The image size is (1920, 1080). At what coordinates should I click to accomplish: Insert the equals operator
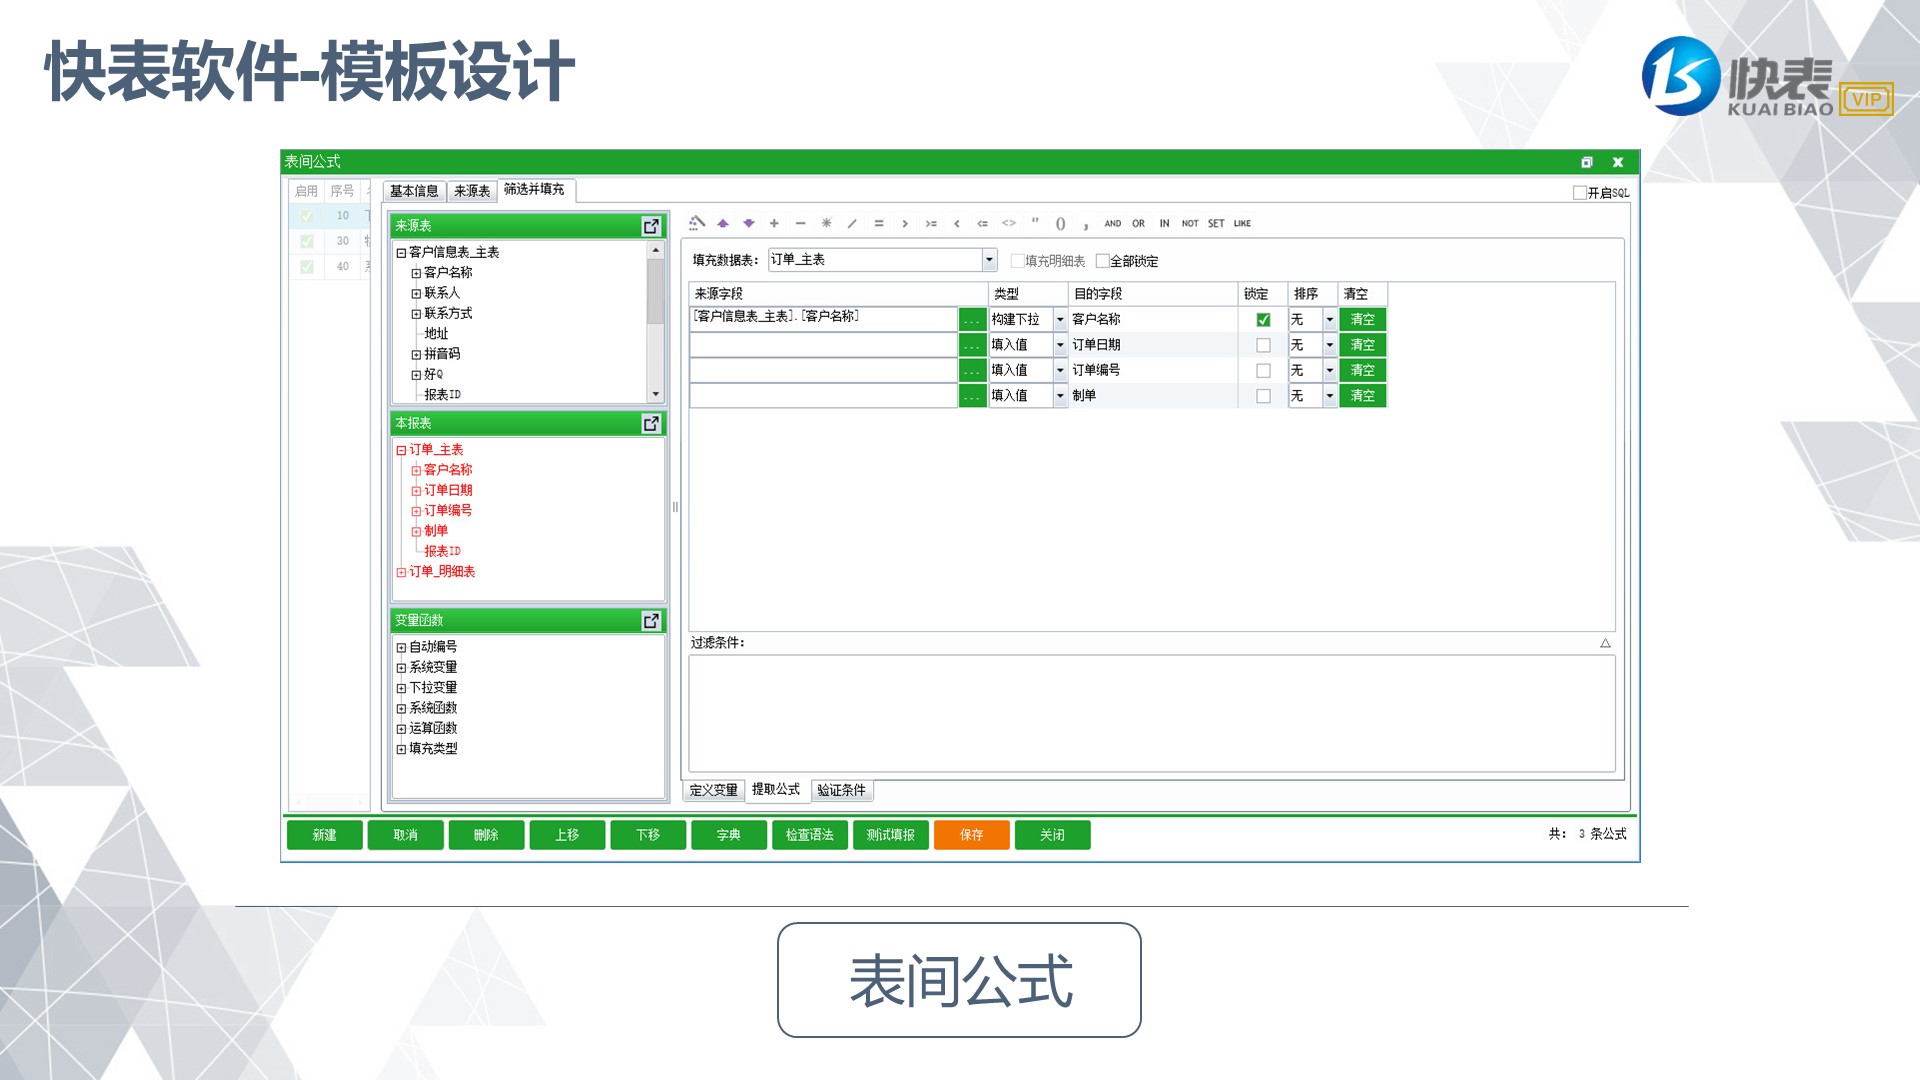coord(879,223)
